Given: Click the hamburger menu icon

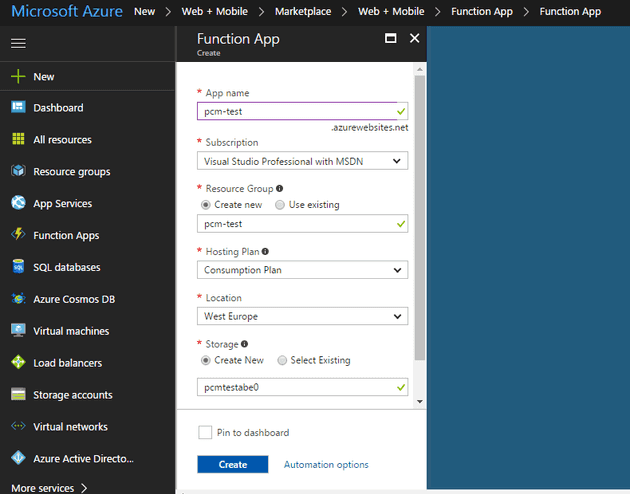Looking at the screenshot, I should point(18,43).
